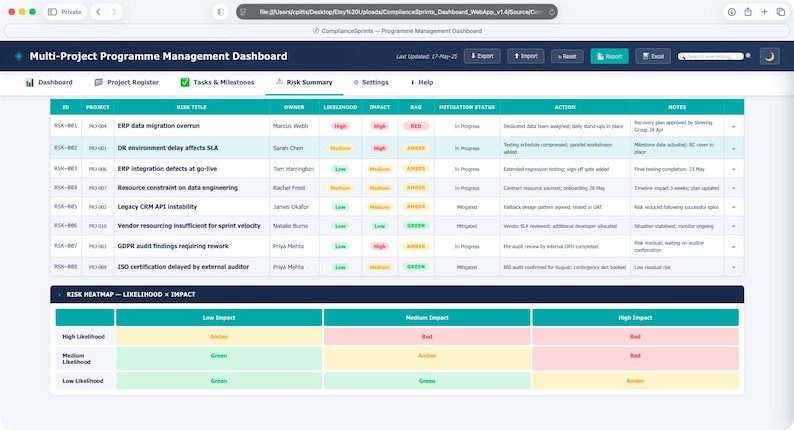
Task: Open the privacy shield report icon
Action: [220, 12]
